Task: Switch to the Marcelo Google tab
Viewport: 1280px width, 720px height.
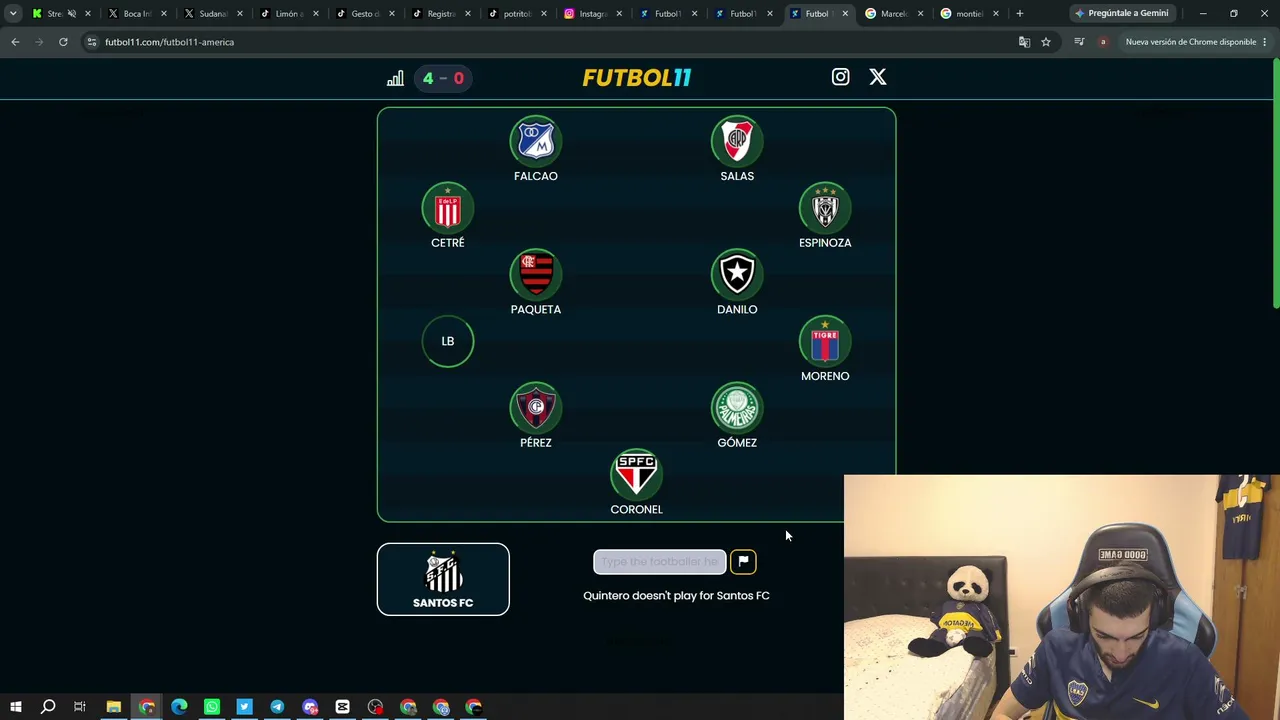Action: pyautogui.click(x=893, y=14)
